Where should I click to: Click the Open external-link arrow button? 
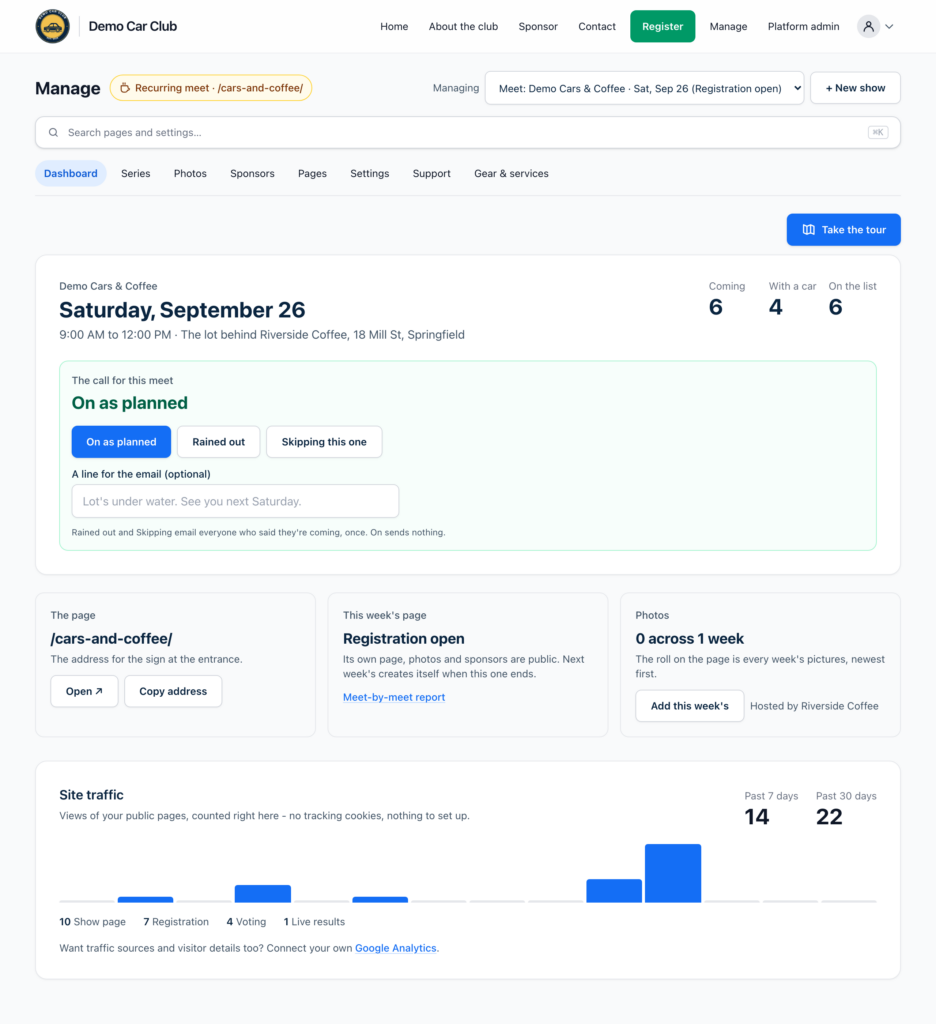[x=84, y=691]
